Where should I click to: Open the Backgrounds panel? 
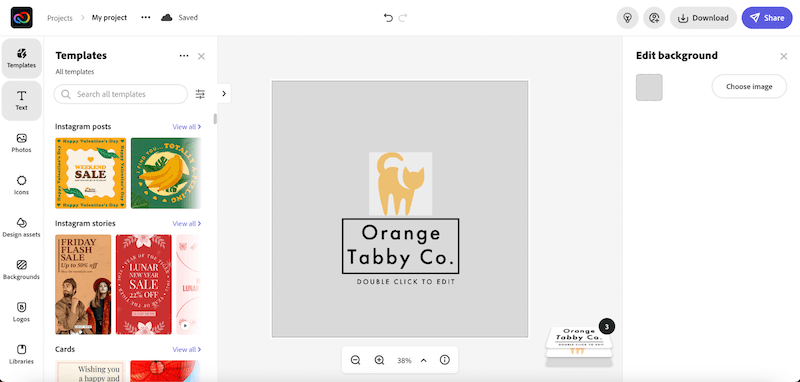coord(21,270)
